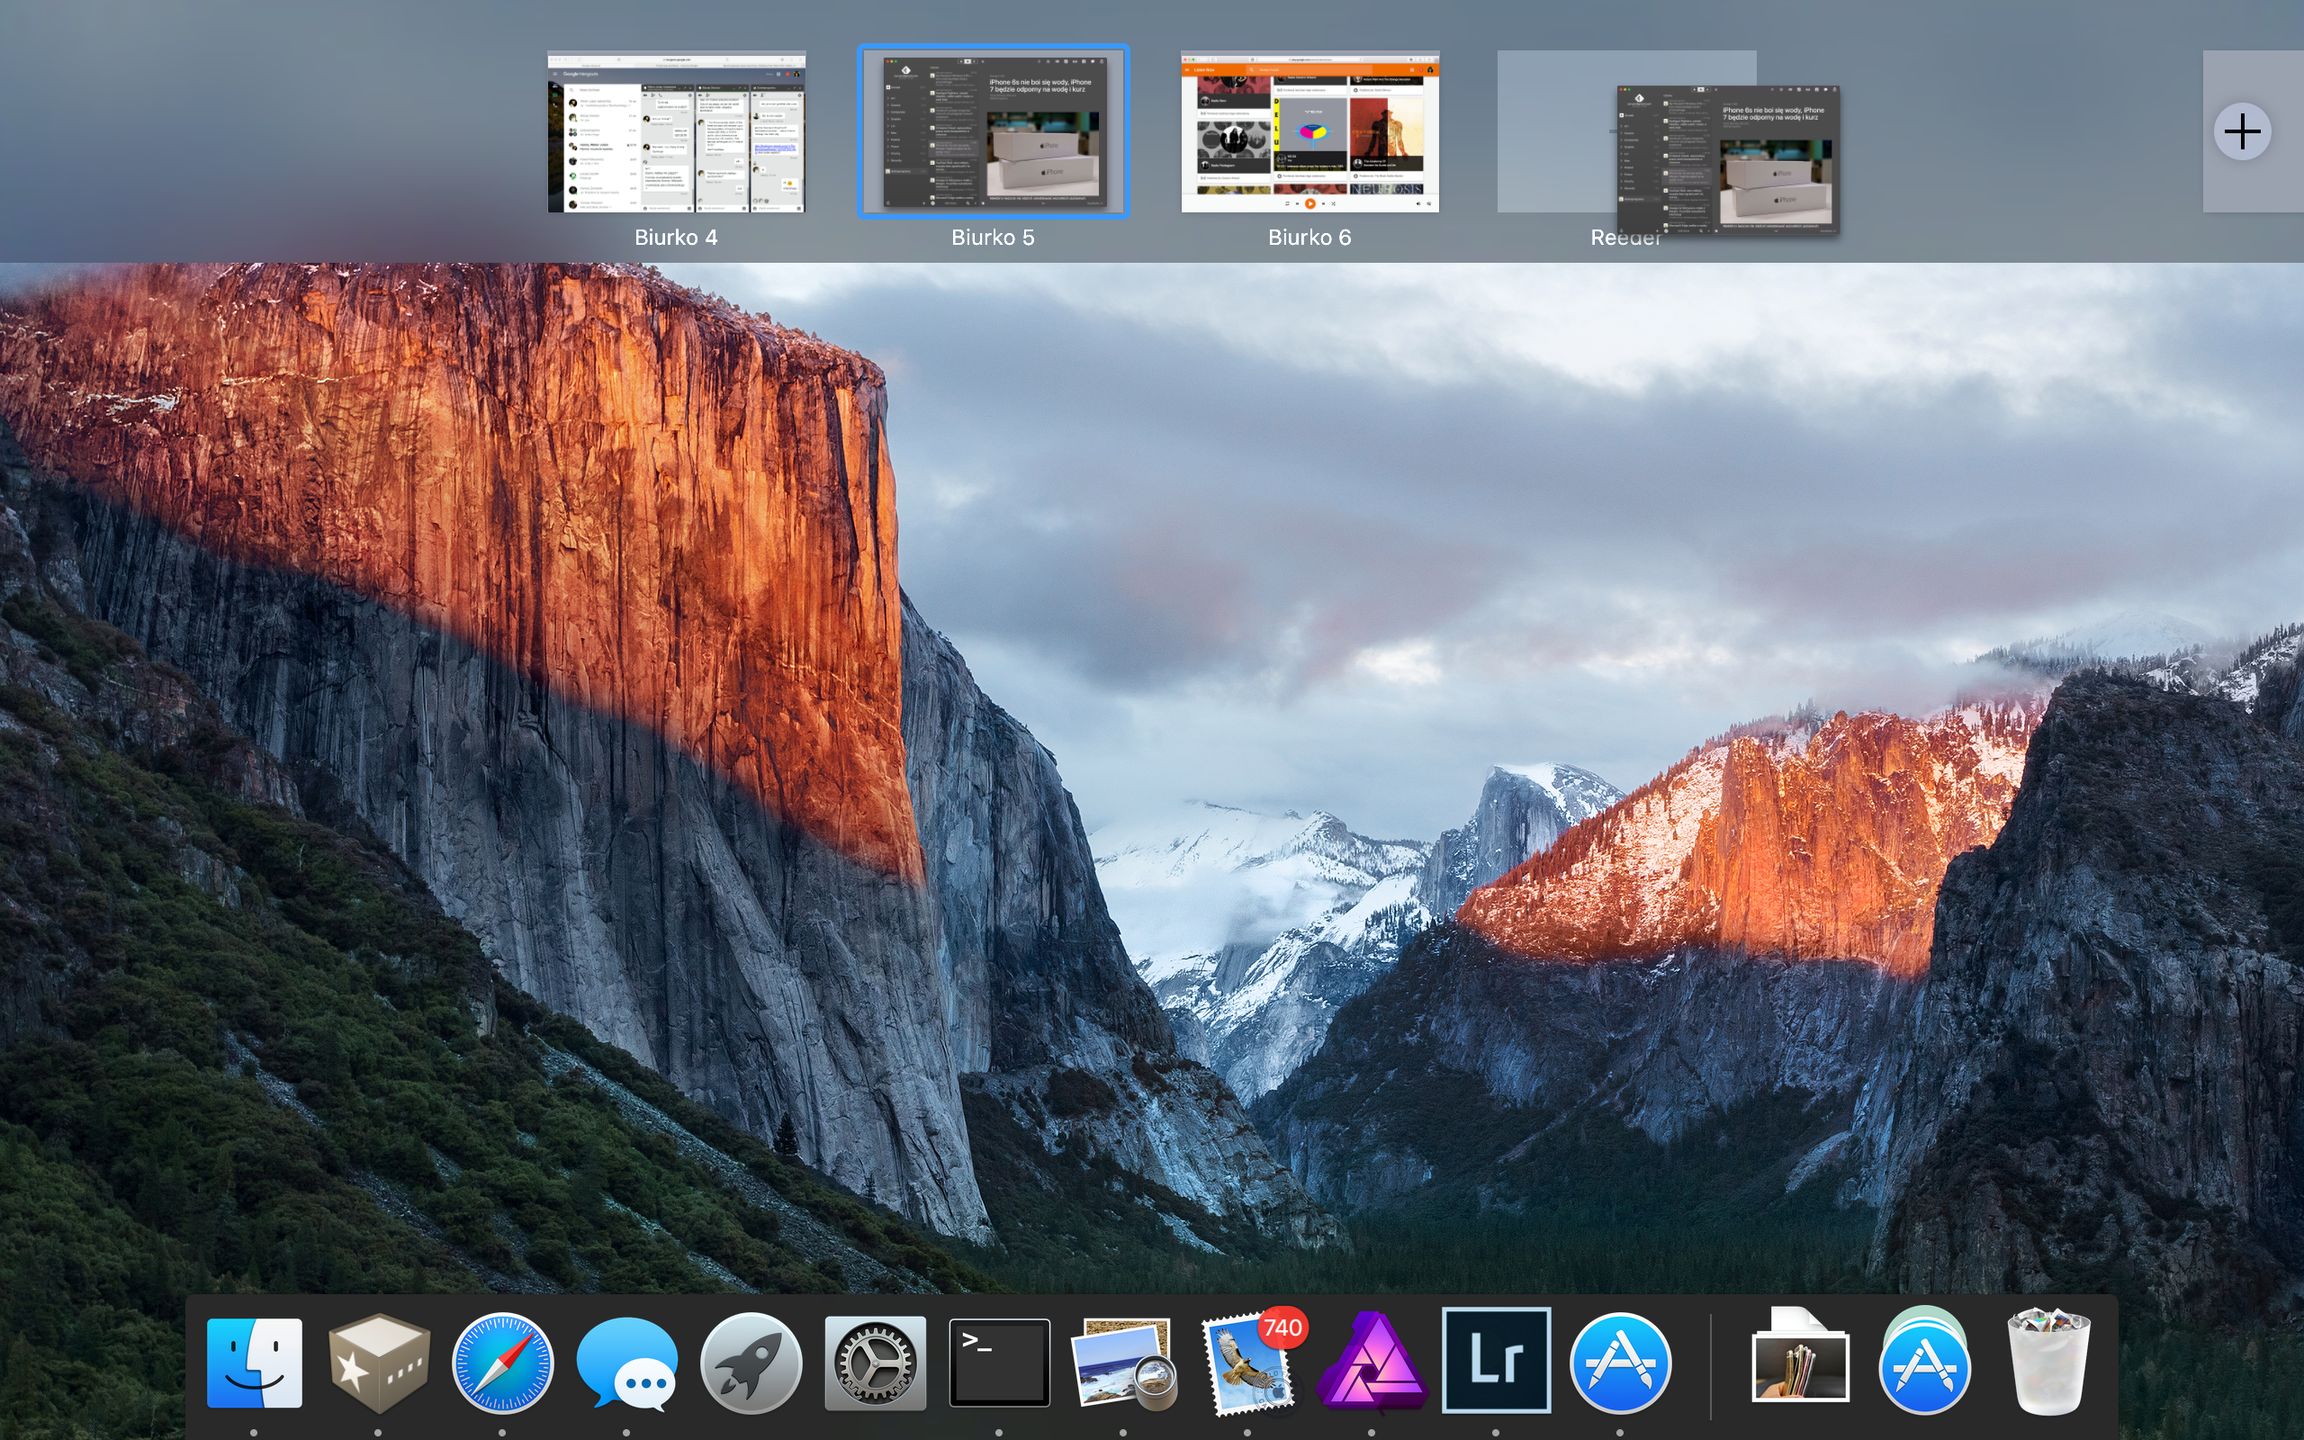Screen dimensions: 2304x1440
Task: Open Applications stack beside the Trash
Action: (x=1924, y=1362)
